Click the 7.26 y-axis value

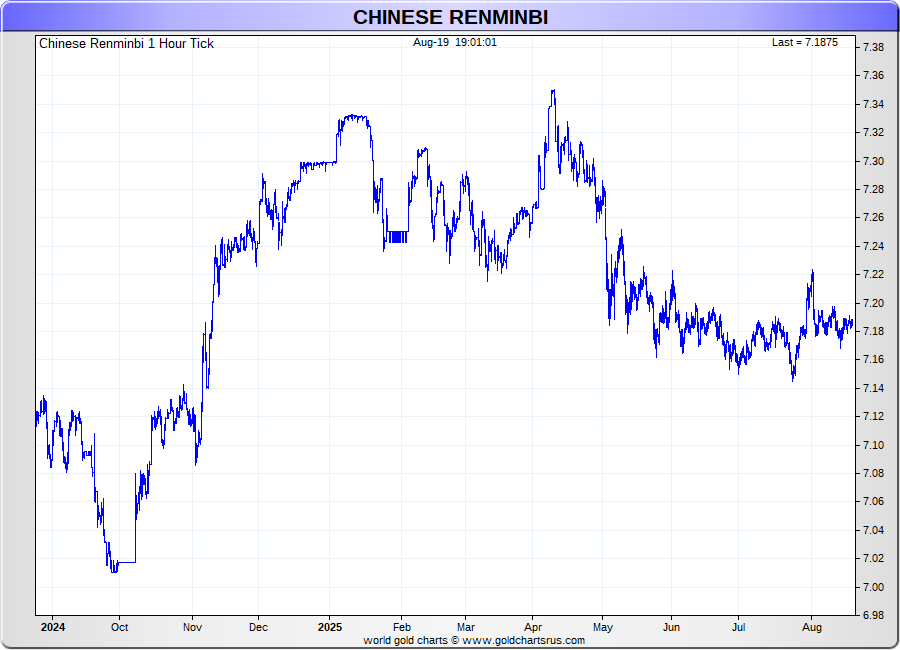(x=874, y=217)
